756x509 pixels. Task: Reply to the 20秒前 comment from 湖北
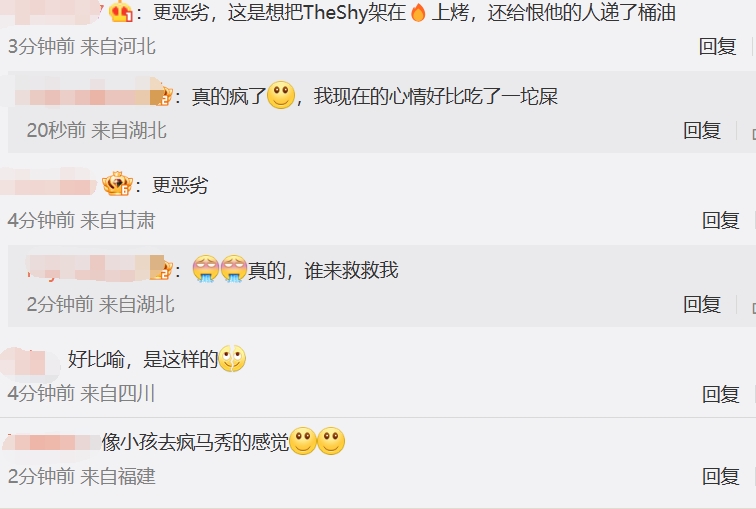tap(702, 131)
